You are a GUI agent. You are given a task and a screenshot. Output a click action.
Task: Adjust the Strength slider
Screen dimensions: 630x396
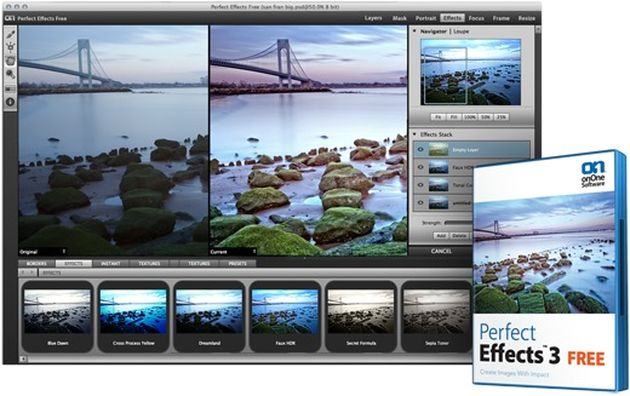[x=458, y=222]
